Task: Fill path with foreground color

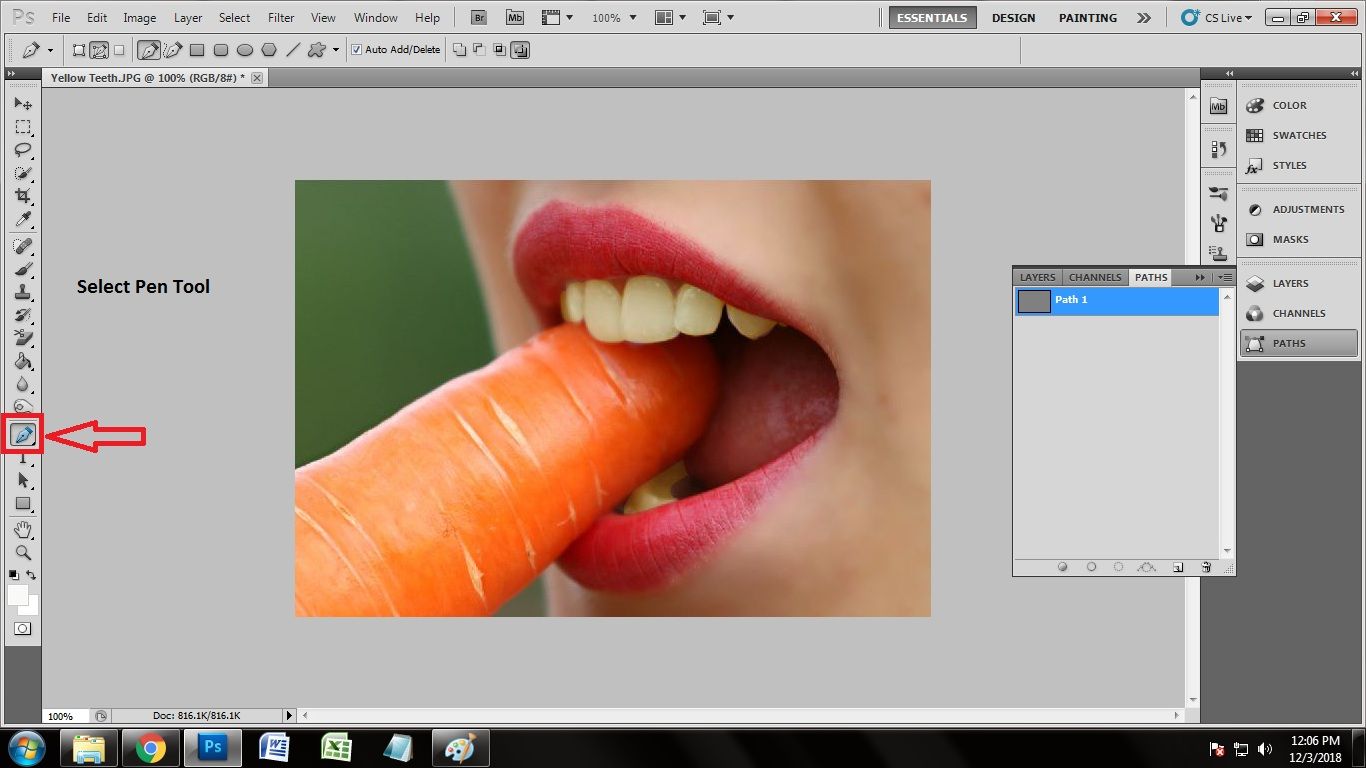Action: coord(1063,567)
